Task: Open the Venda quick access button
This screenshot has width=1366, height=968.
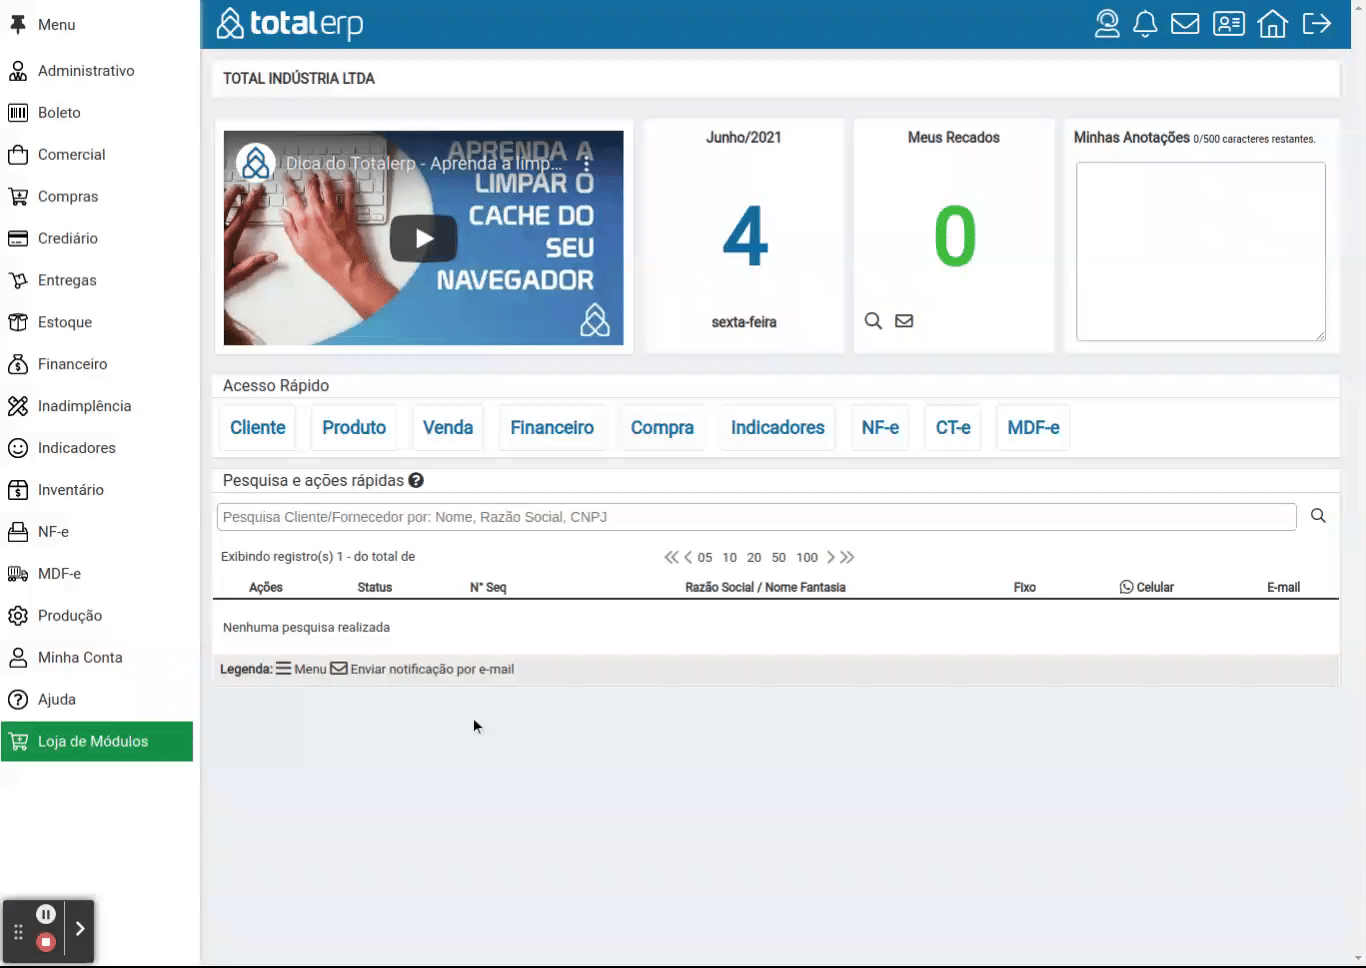Action: coord(448,428)
